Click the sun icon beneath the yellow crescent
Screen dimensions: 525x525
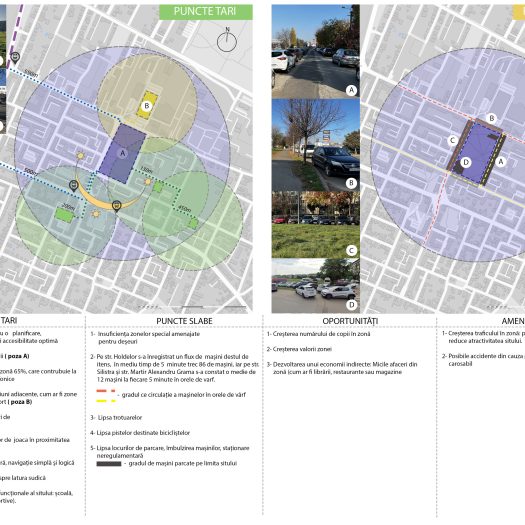96,213
